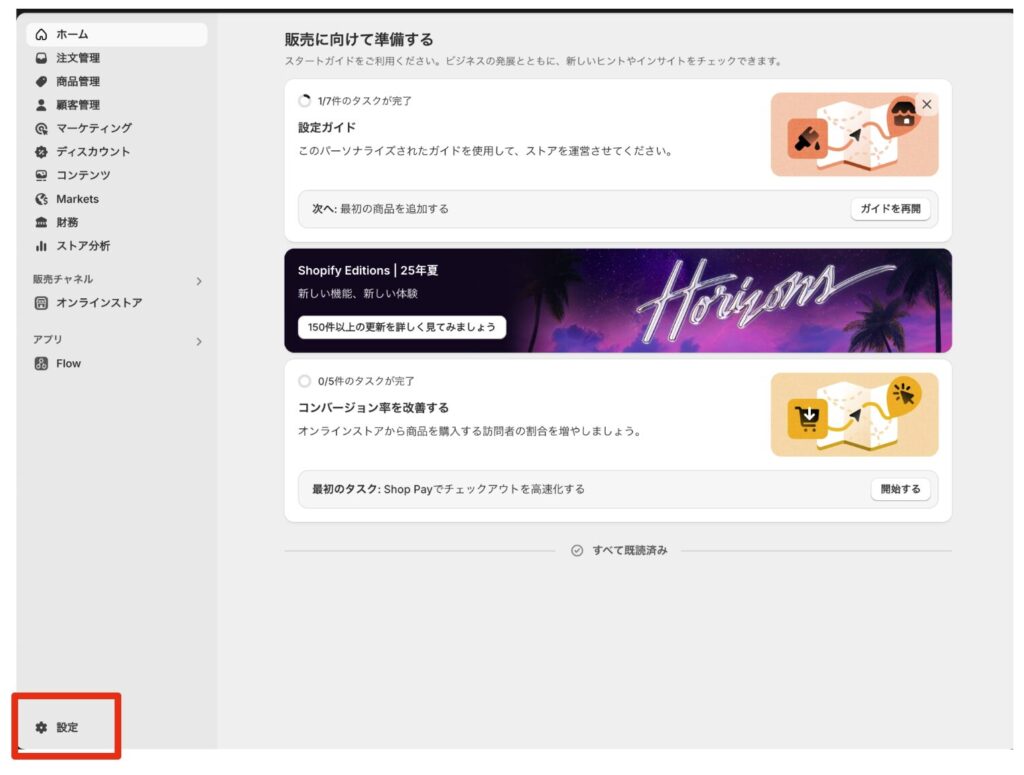The width and height of the screenshot is (1024, 775).
Task: Click the コンバージョン率を改善する card title
Action: [373, 407]
